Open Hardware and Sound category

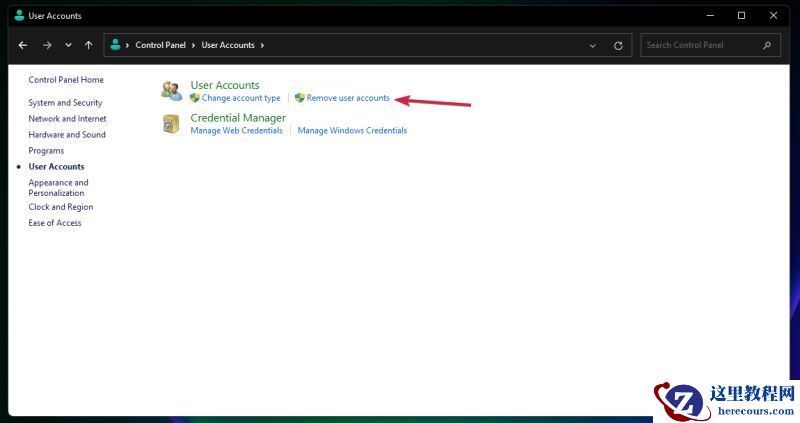67,135
